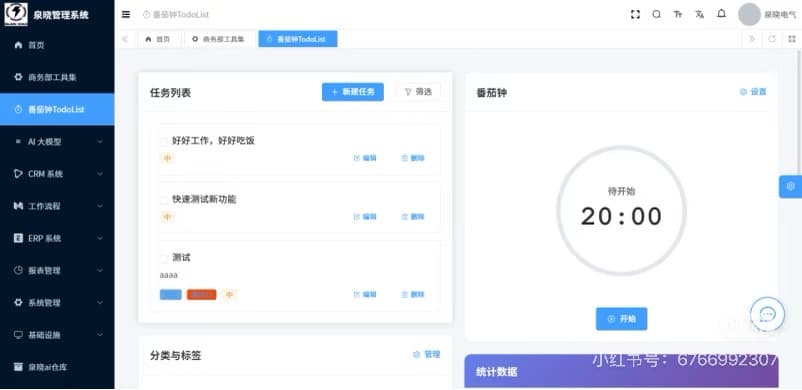Screen dimensions: 802x390
Task: Click the blue tag on 测试 task
Action: point(171,295)
